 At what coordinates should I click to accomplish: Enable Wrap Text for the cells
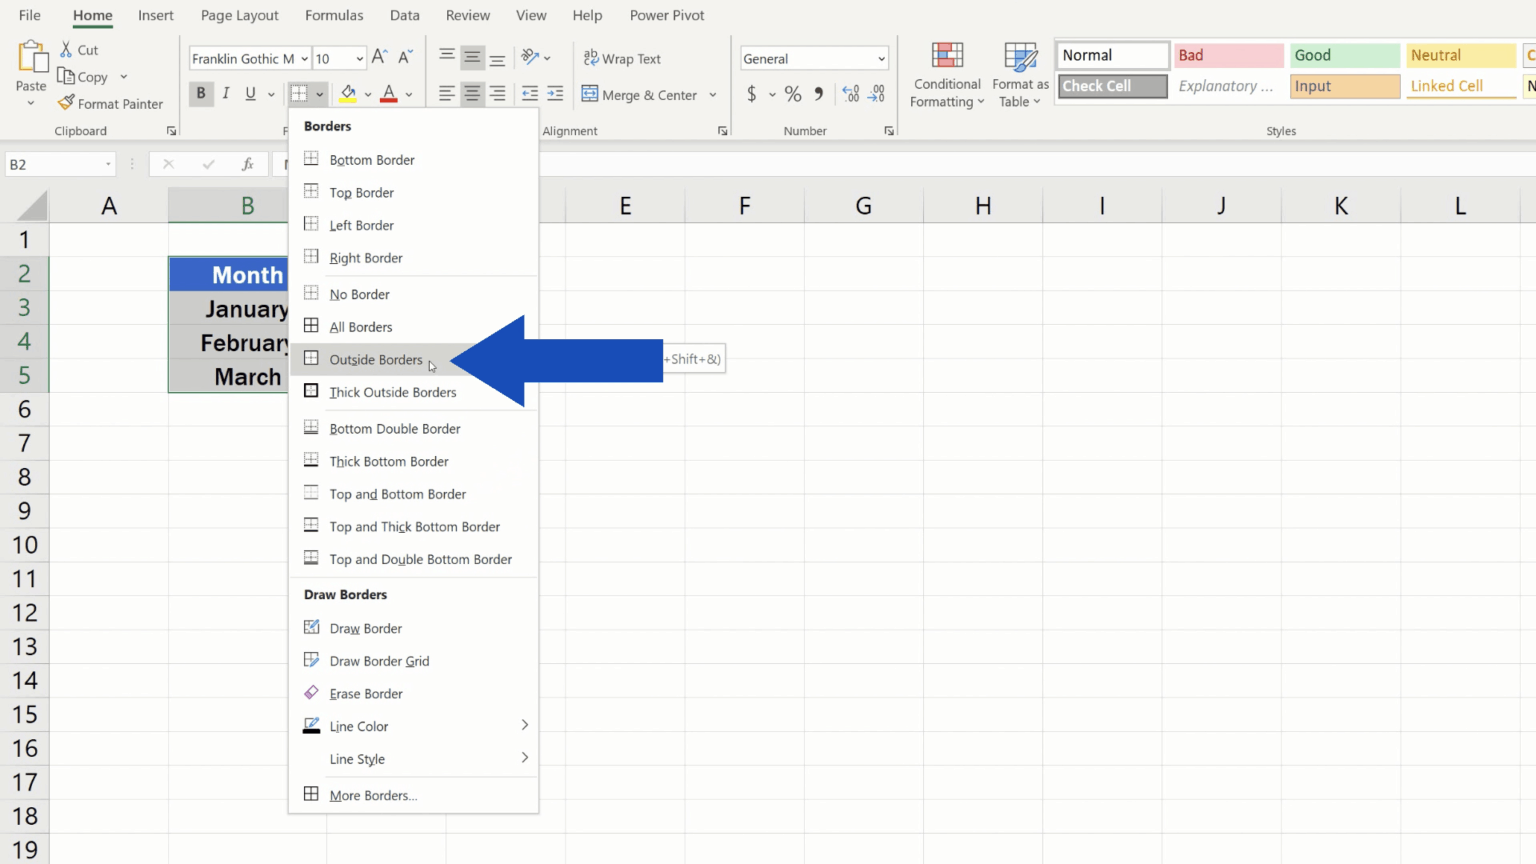coord(621,58)
